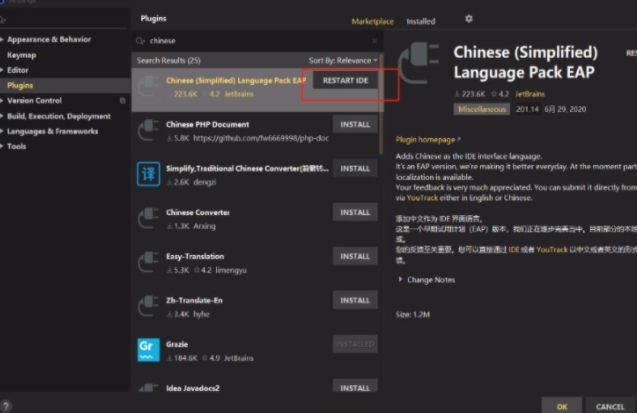Select Keymap in settings tree
This screenshot has height=413, width=637.
coord(22,55)
